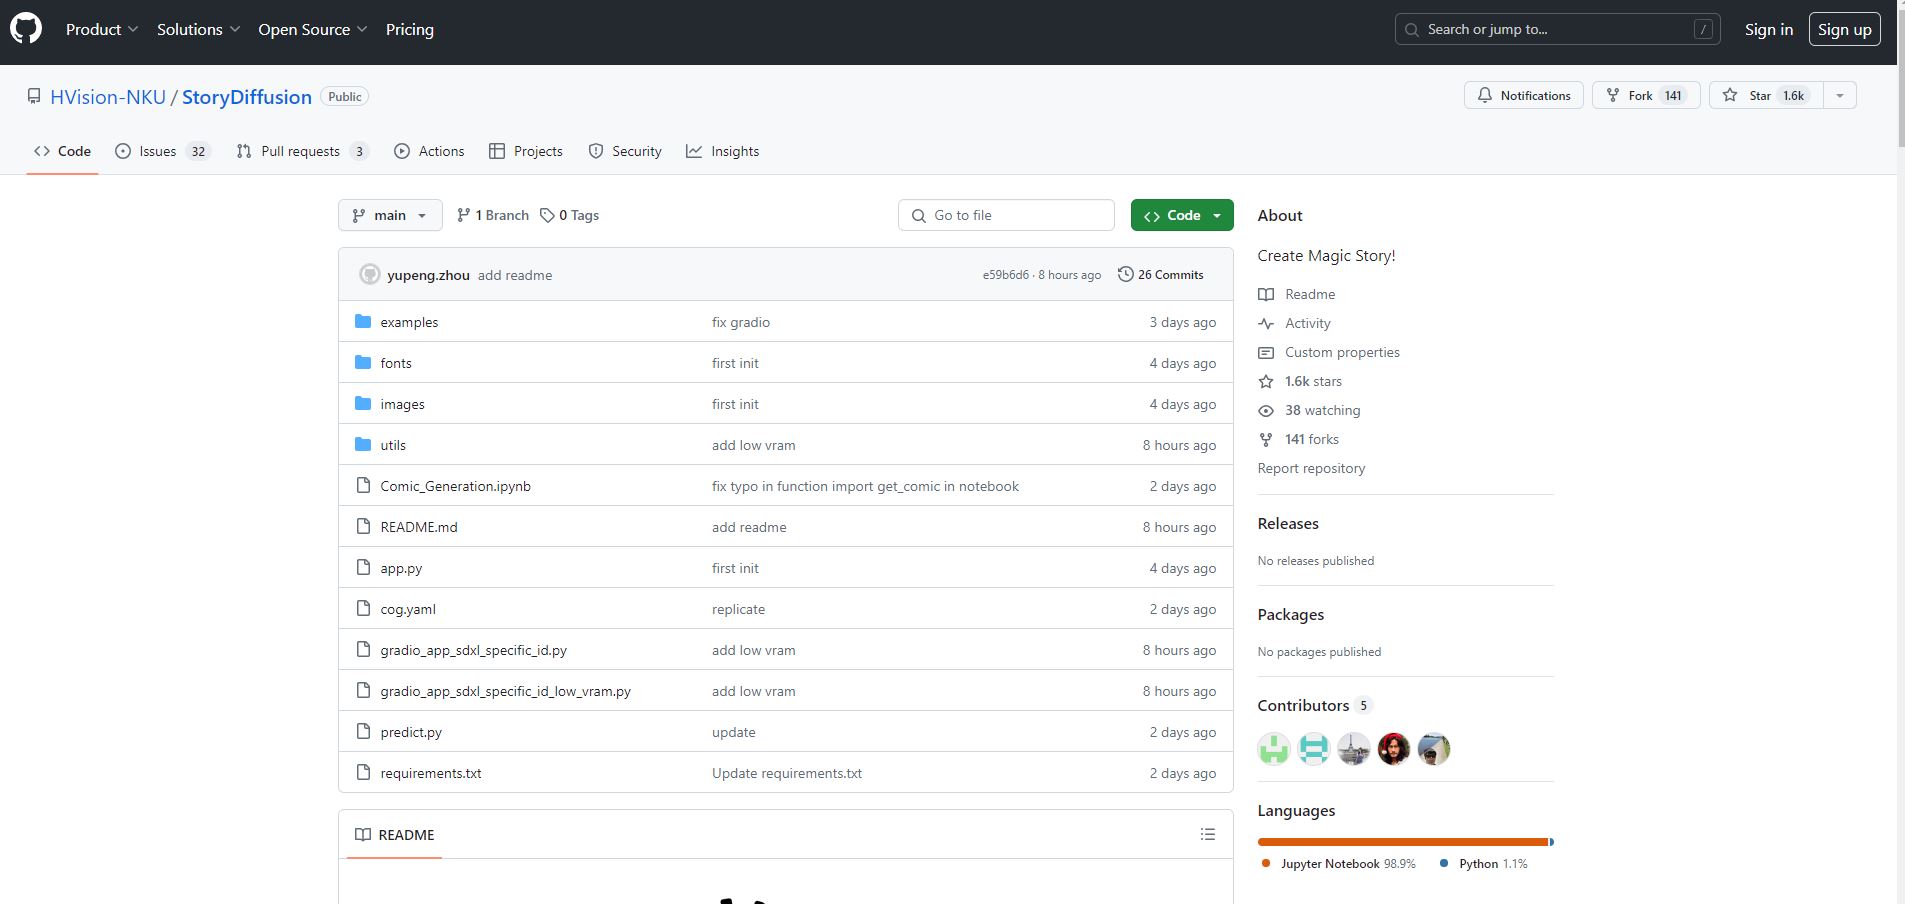Switch to the Issues tab
The height and width of the screenshot is (904, 1905).
coord(162,151)
